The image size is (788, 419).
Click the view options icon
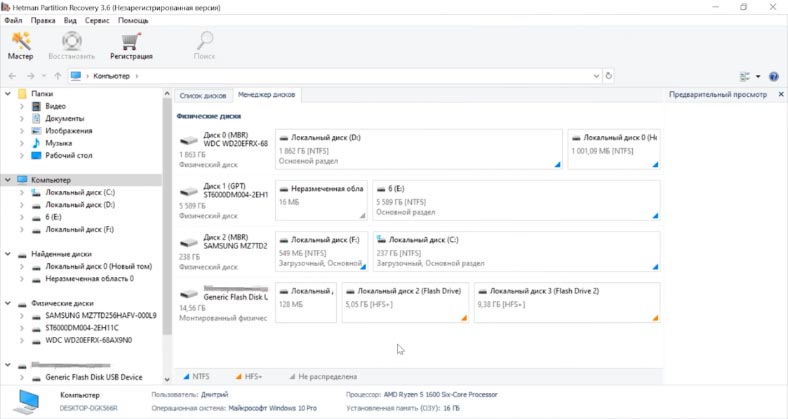tap(745, 76)
